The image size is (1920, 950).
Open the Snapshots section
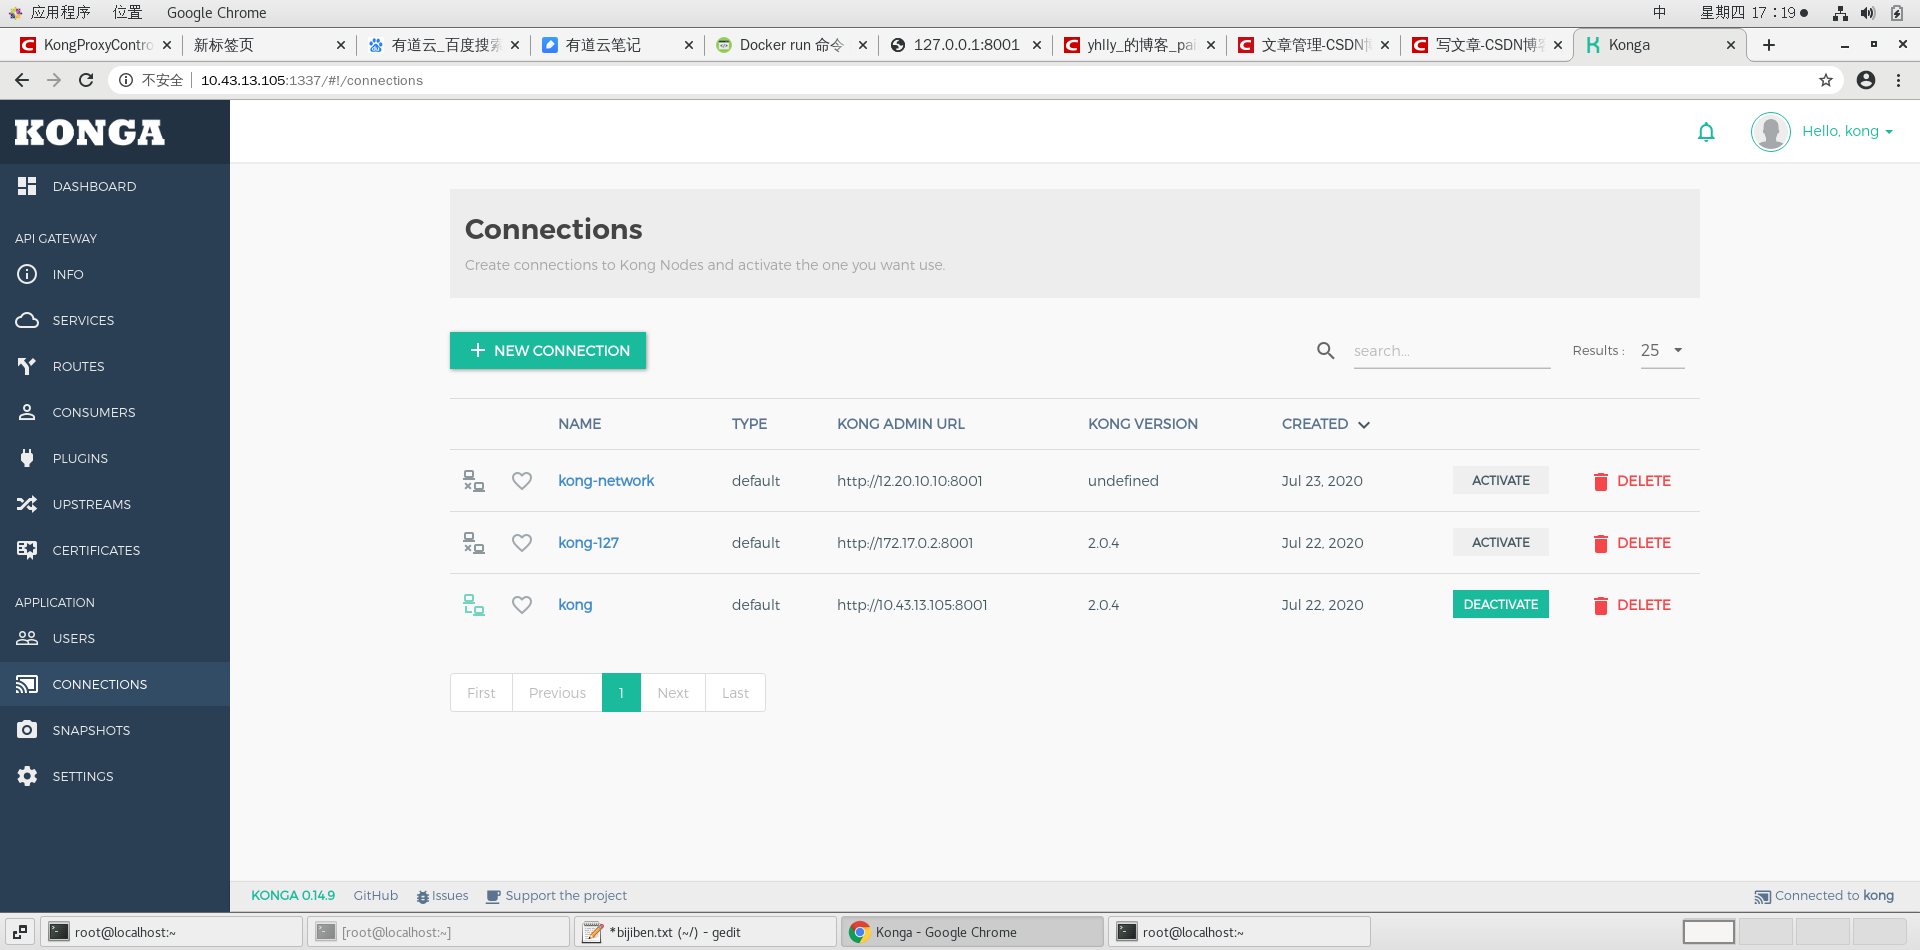(90, 730)
